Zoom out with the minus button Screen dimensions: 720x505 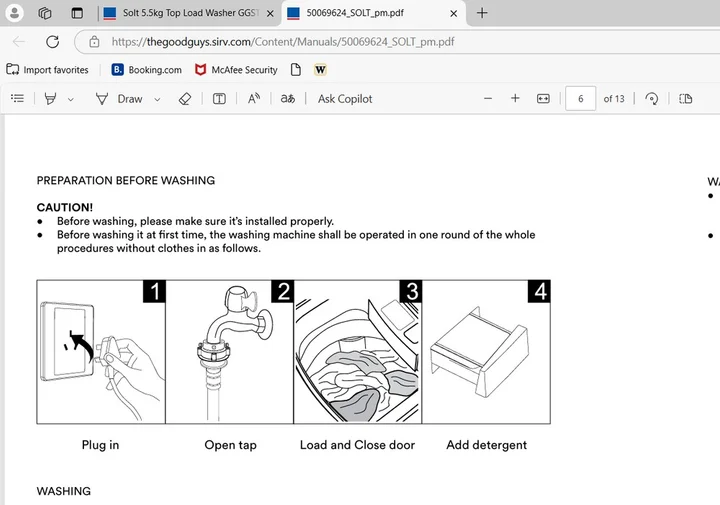(488, 99)
